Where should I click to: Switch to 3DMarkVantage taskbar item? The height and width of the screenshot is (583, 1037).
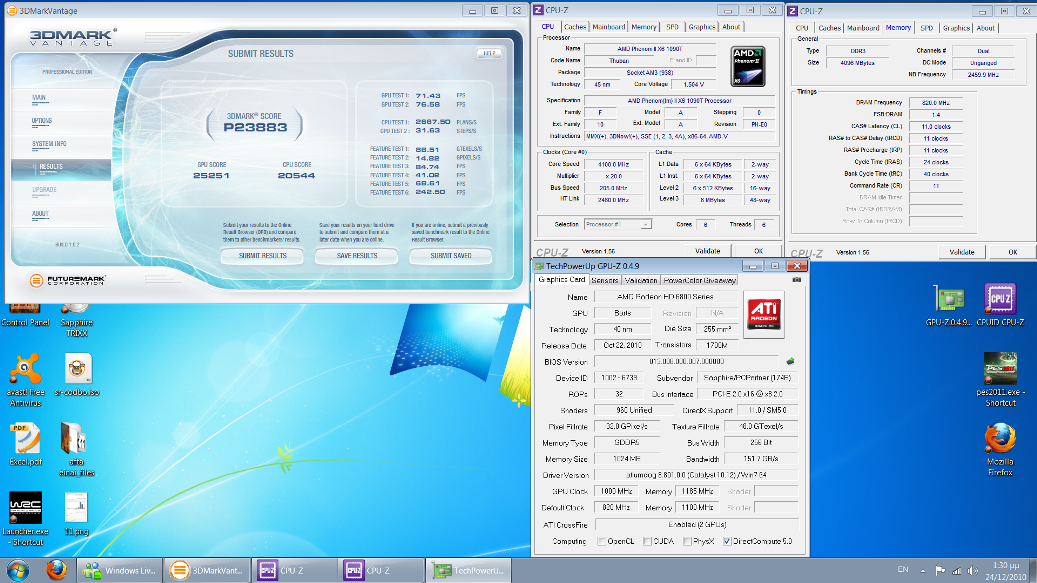point(206,570)
